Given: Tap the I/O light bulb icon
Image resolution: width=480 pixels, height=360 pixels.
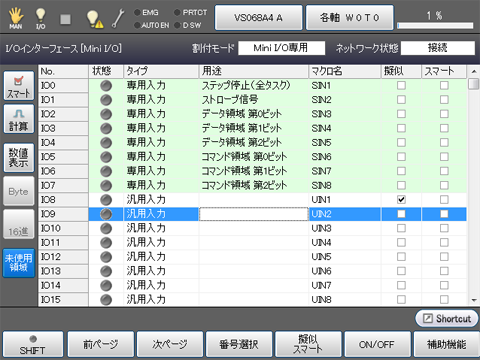Looking at the screenshot, I should (x=40, y=18).
